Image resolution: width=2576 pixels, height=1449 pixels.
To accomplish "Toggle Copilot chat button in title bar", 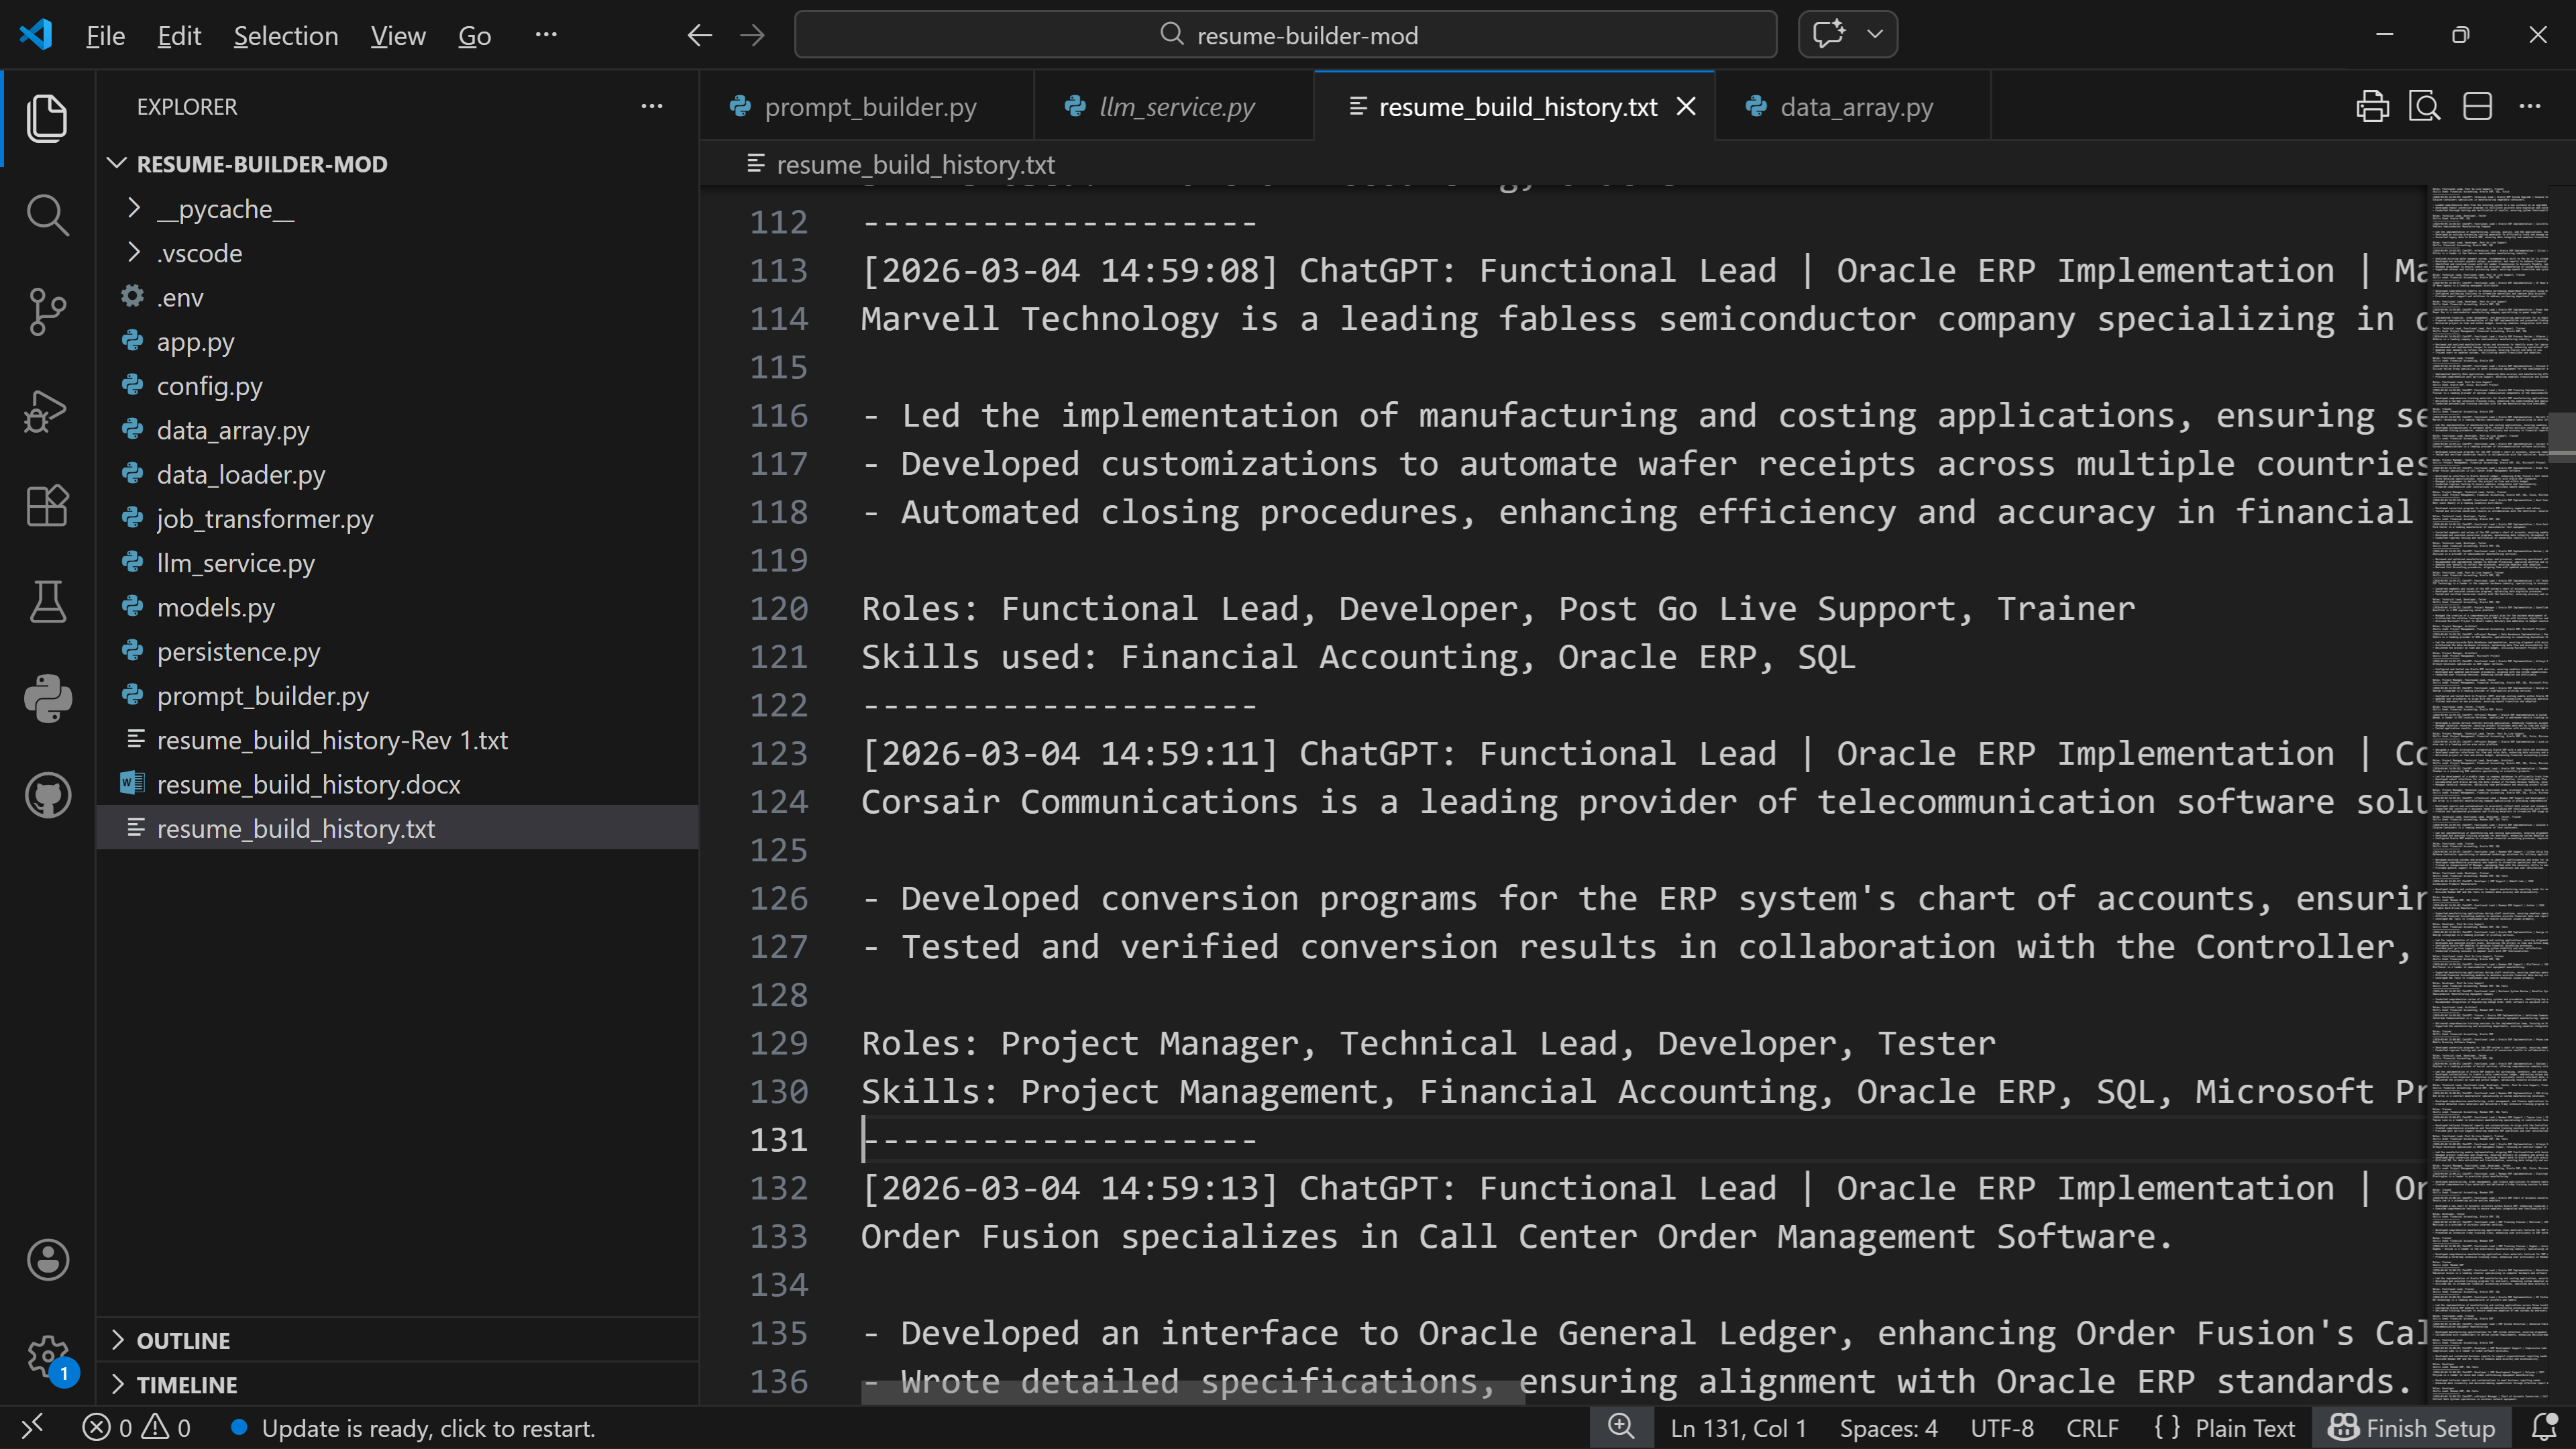I will (x=1829, y=35).
